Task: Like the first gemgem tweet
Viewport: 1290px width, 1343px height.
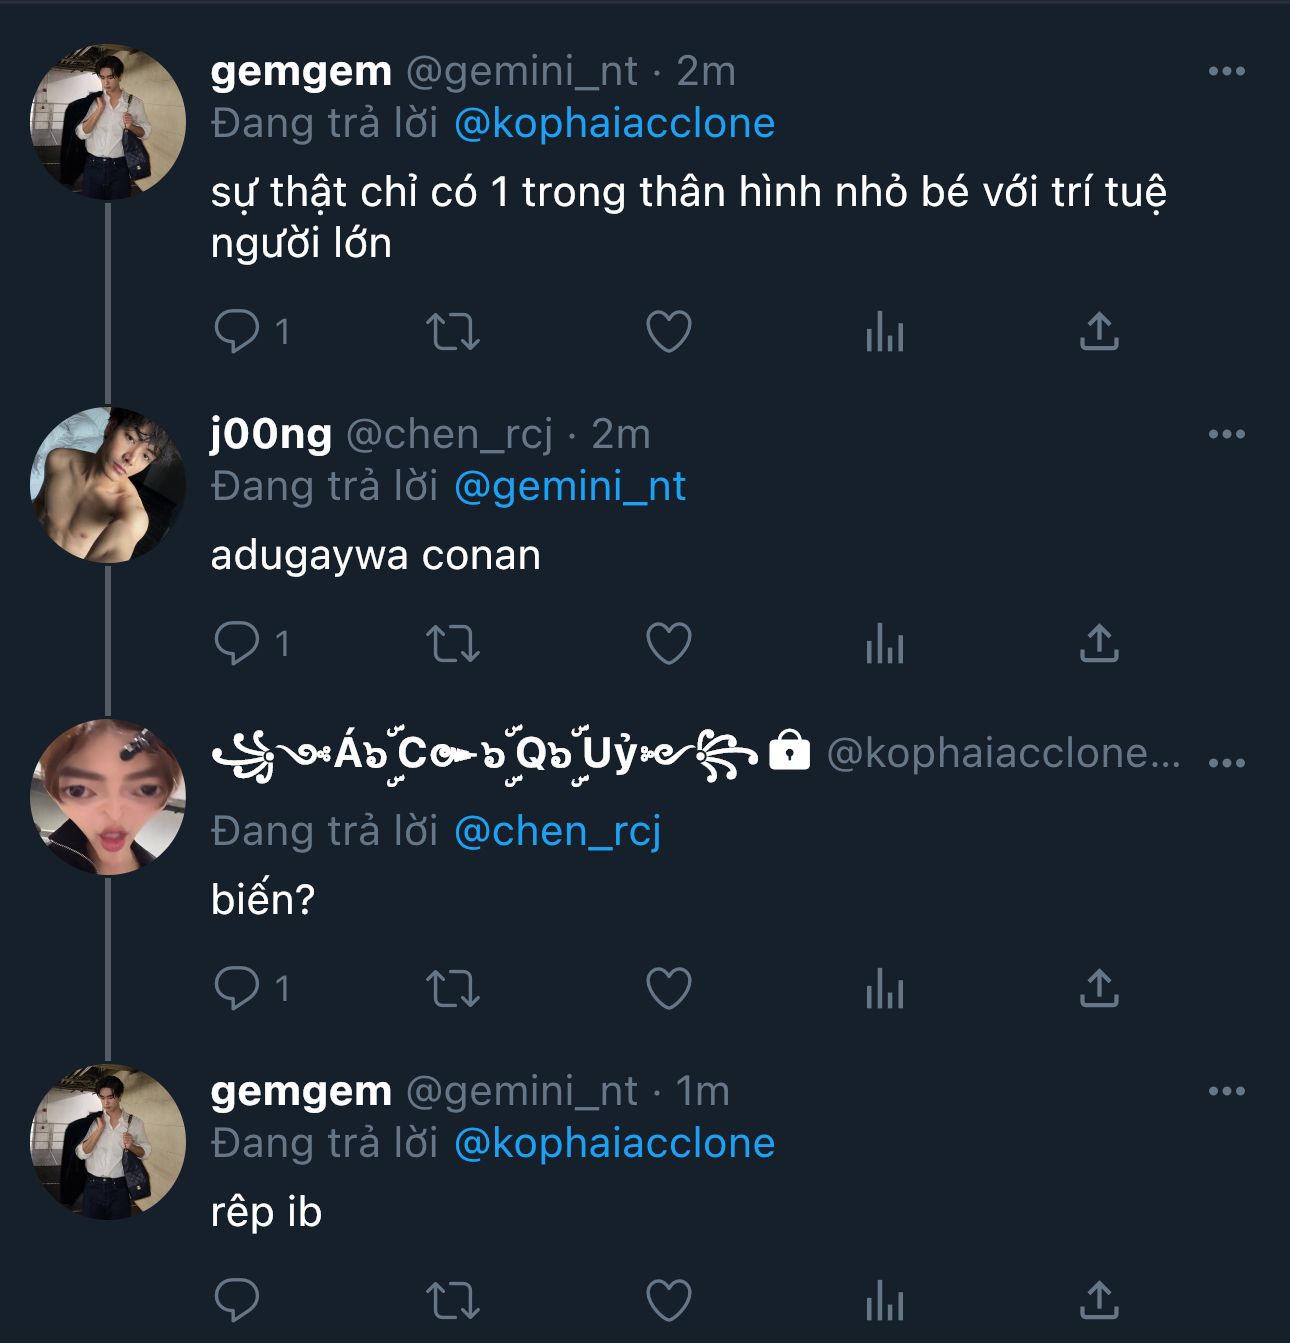Action: (669, 331)
